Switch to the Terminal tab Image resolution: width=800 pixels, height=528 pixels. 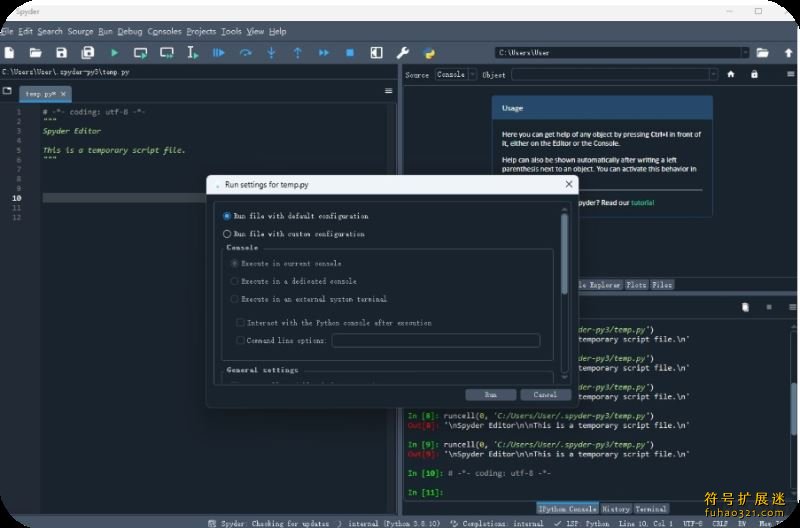point(651,509)
